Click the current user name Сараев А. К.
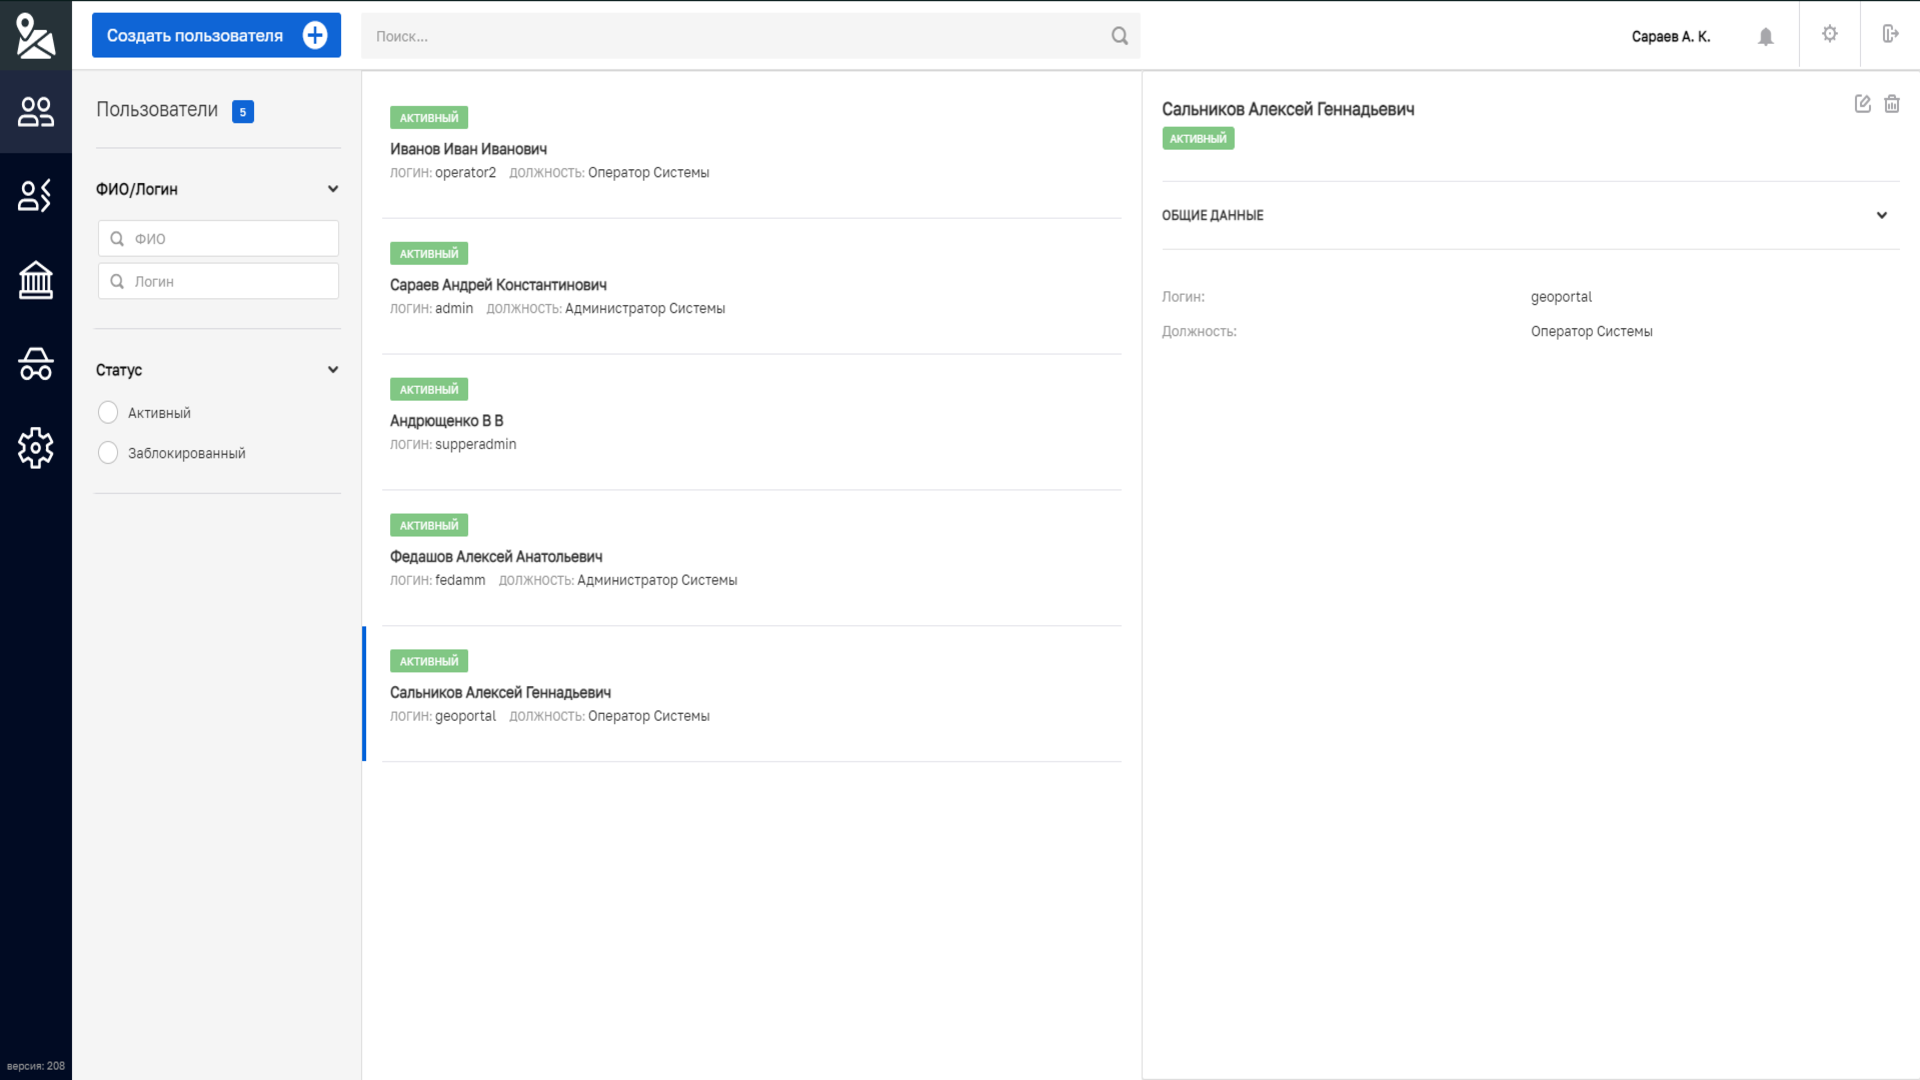The width and height of the screenshot is (1920, 1080). coord(1670,36)
